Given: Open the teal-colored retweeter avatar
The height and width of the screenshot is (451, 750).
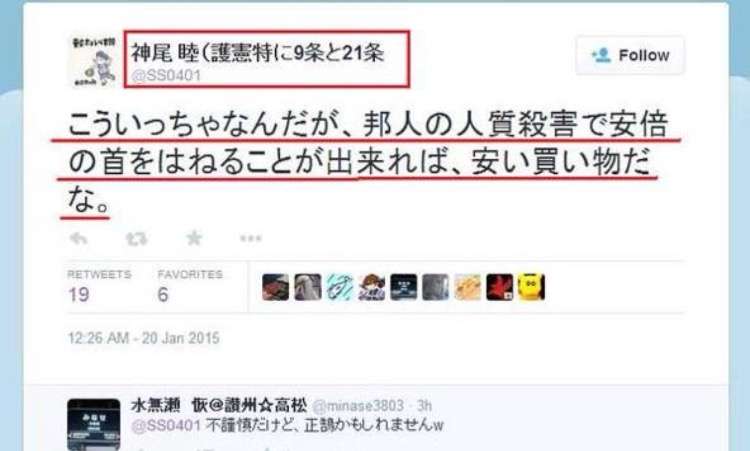Looking at the screenshot, I should click(340, 287).
